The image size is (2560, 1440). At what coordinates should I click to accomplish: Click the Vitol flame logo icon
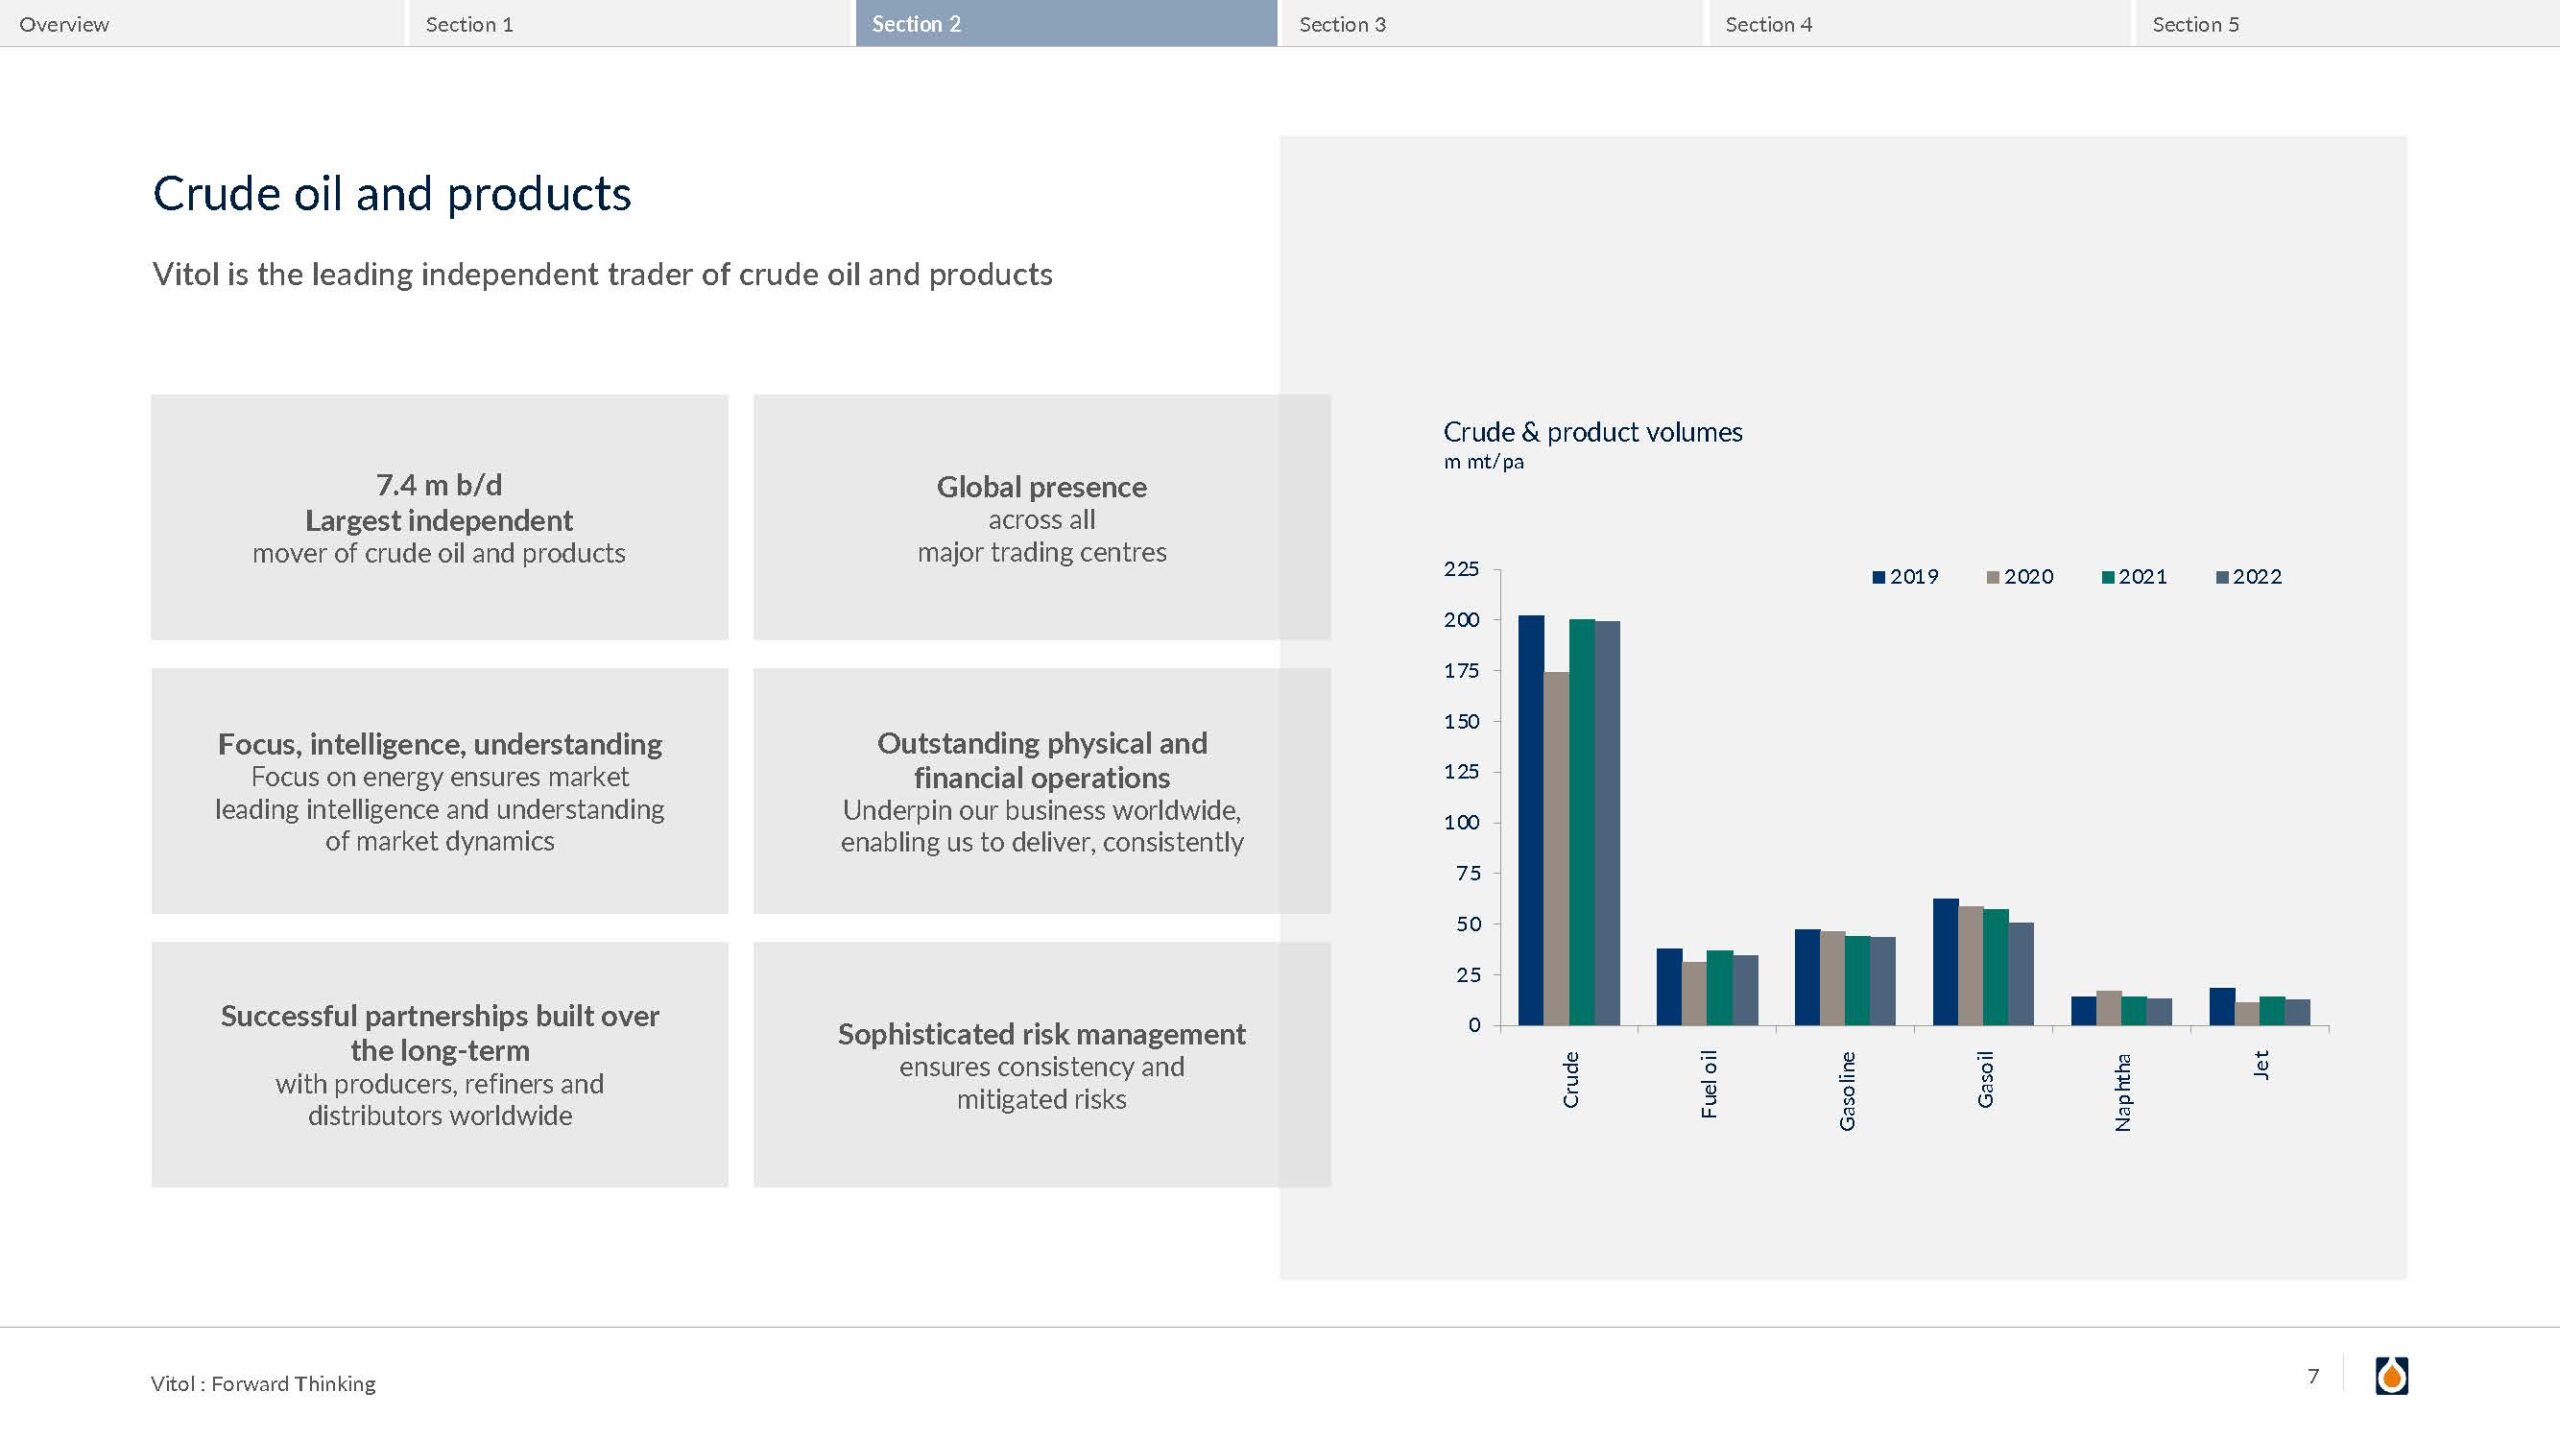(x=2391, y=1376)
